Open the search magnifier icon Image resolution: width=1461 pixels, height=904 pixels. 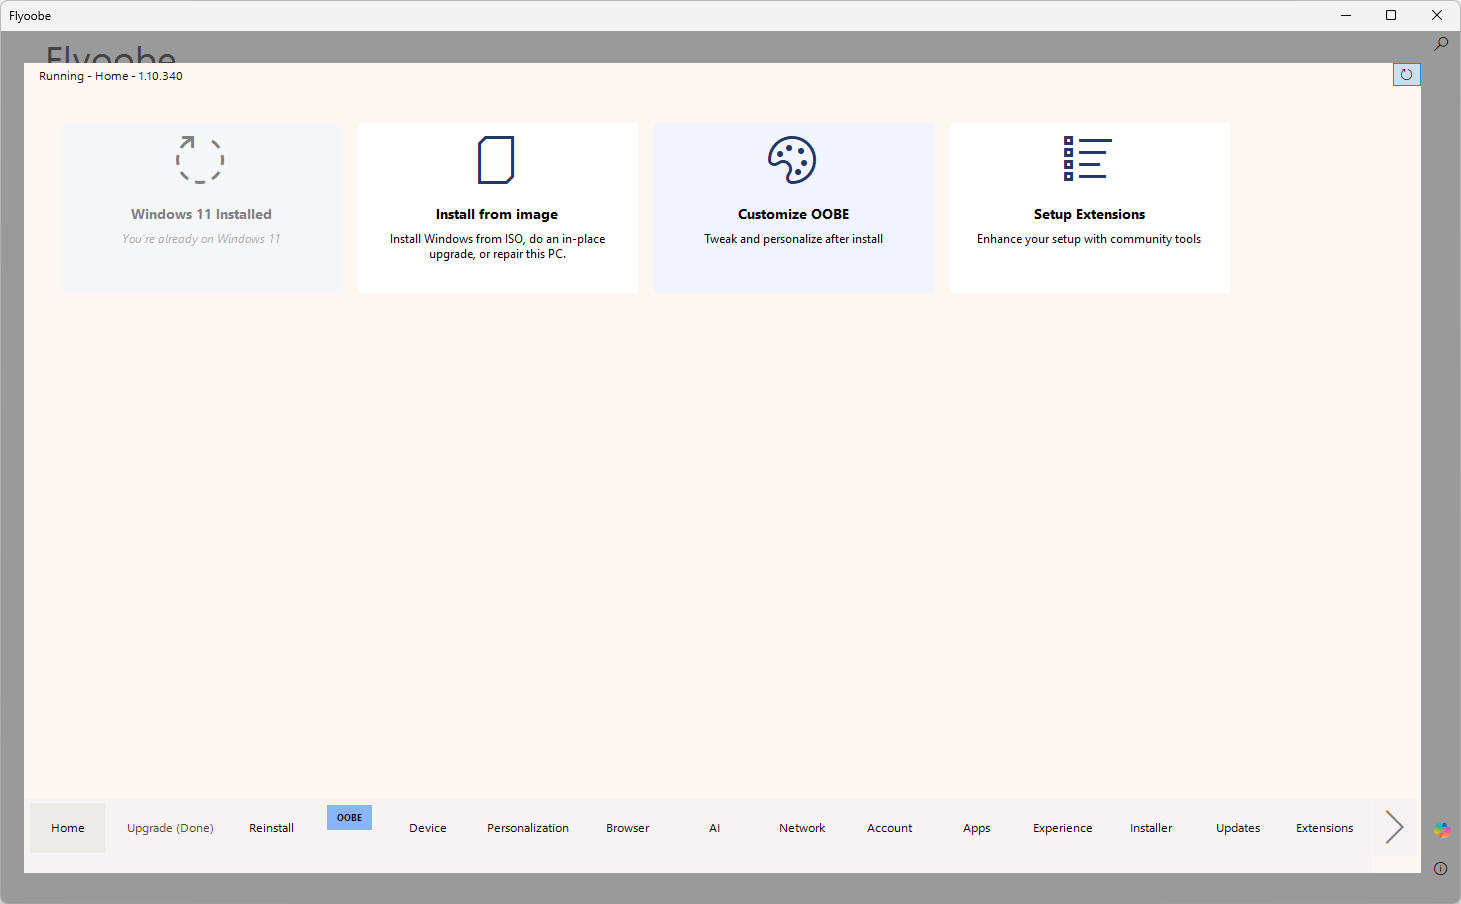(x=1441, y=44)
